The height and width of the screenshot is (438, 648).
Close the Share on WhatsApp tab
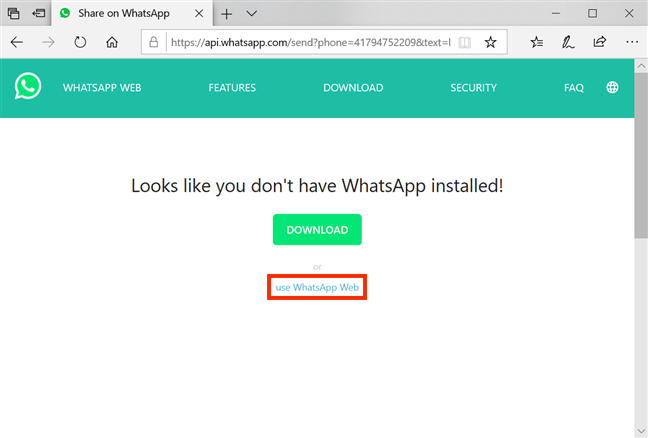[199, 13]
